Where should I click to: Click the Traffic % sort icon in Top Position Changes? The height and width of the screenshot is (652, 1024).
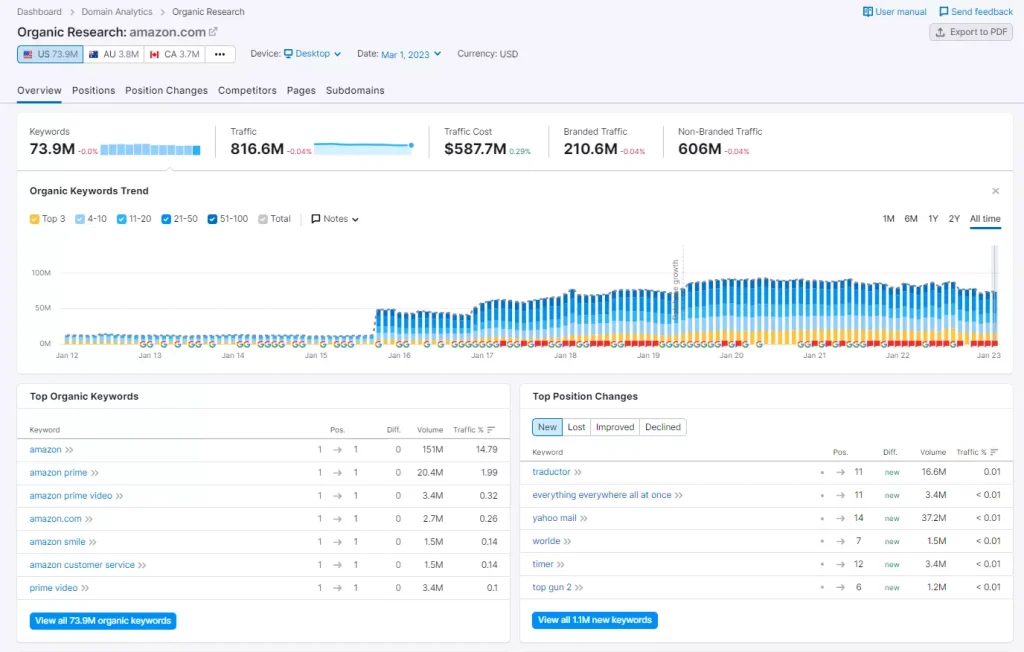994,452
